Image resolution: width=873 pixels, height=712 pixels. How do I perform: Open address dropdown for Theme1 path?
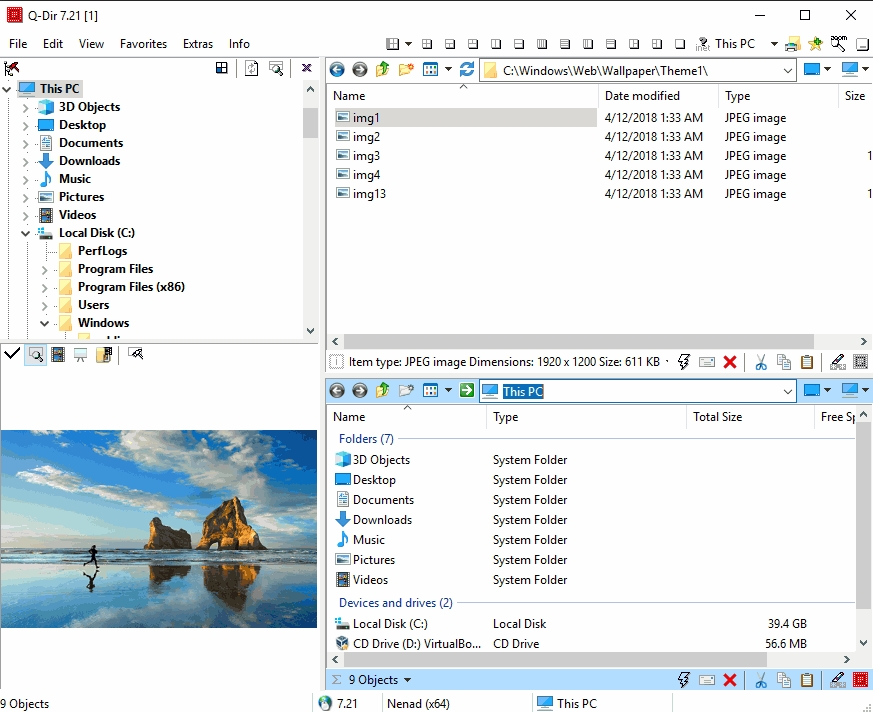[787, 71]
